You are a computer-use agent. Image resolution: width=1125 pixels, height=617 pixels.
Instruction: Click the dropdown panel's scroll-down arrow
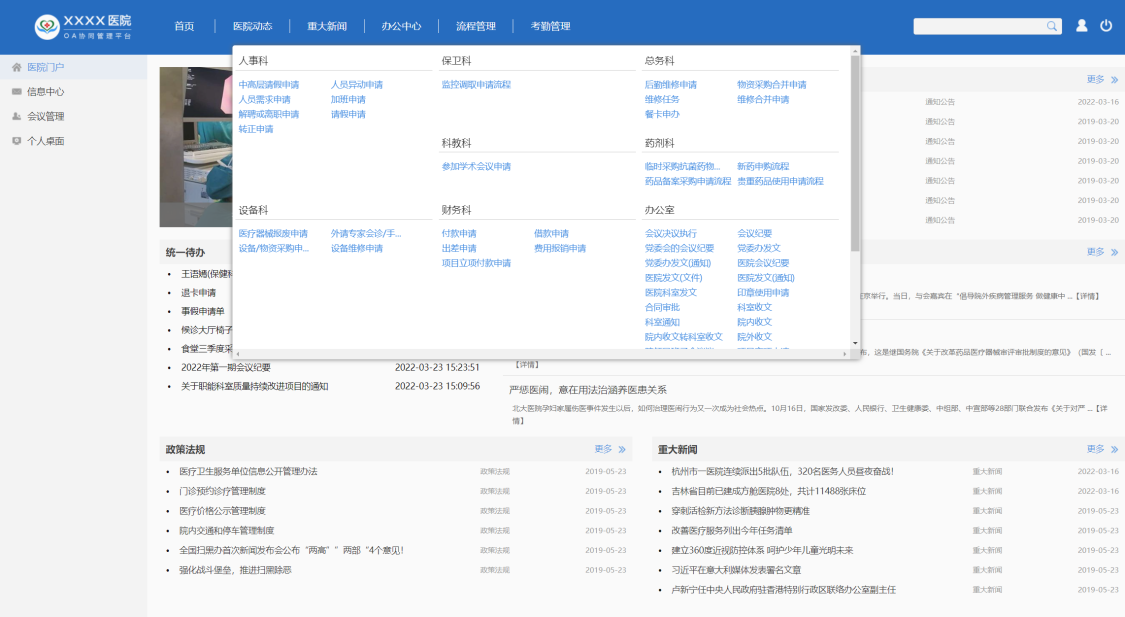(x=855, y=342)
